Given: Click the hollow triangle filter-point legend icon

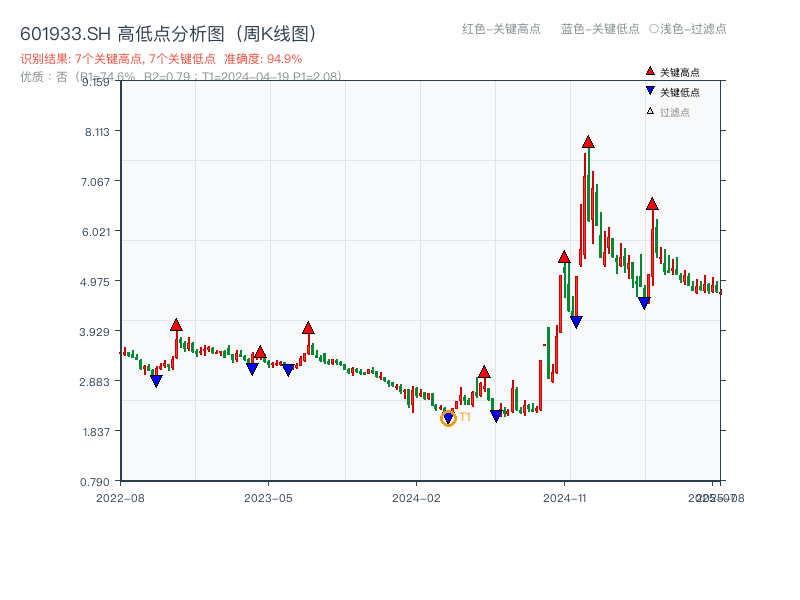Looking at the screenshot, I should (x=650, y=111).
